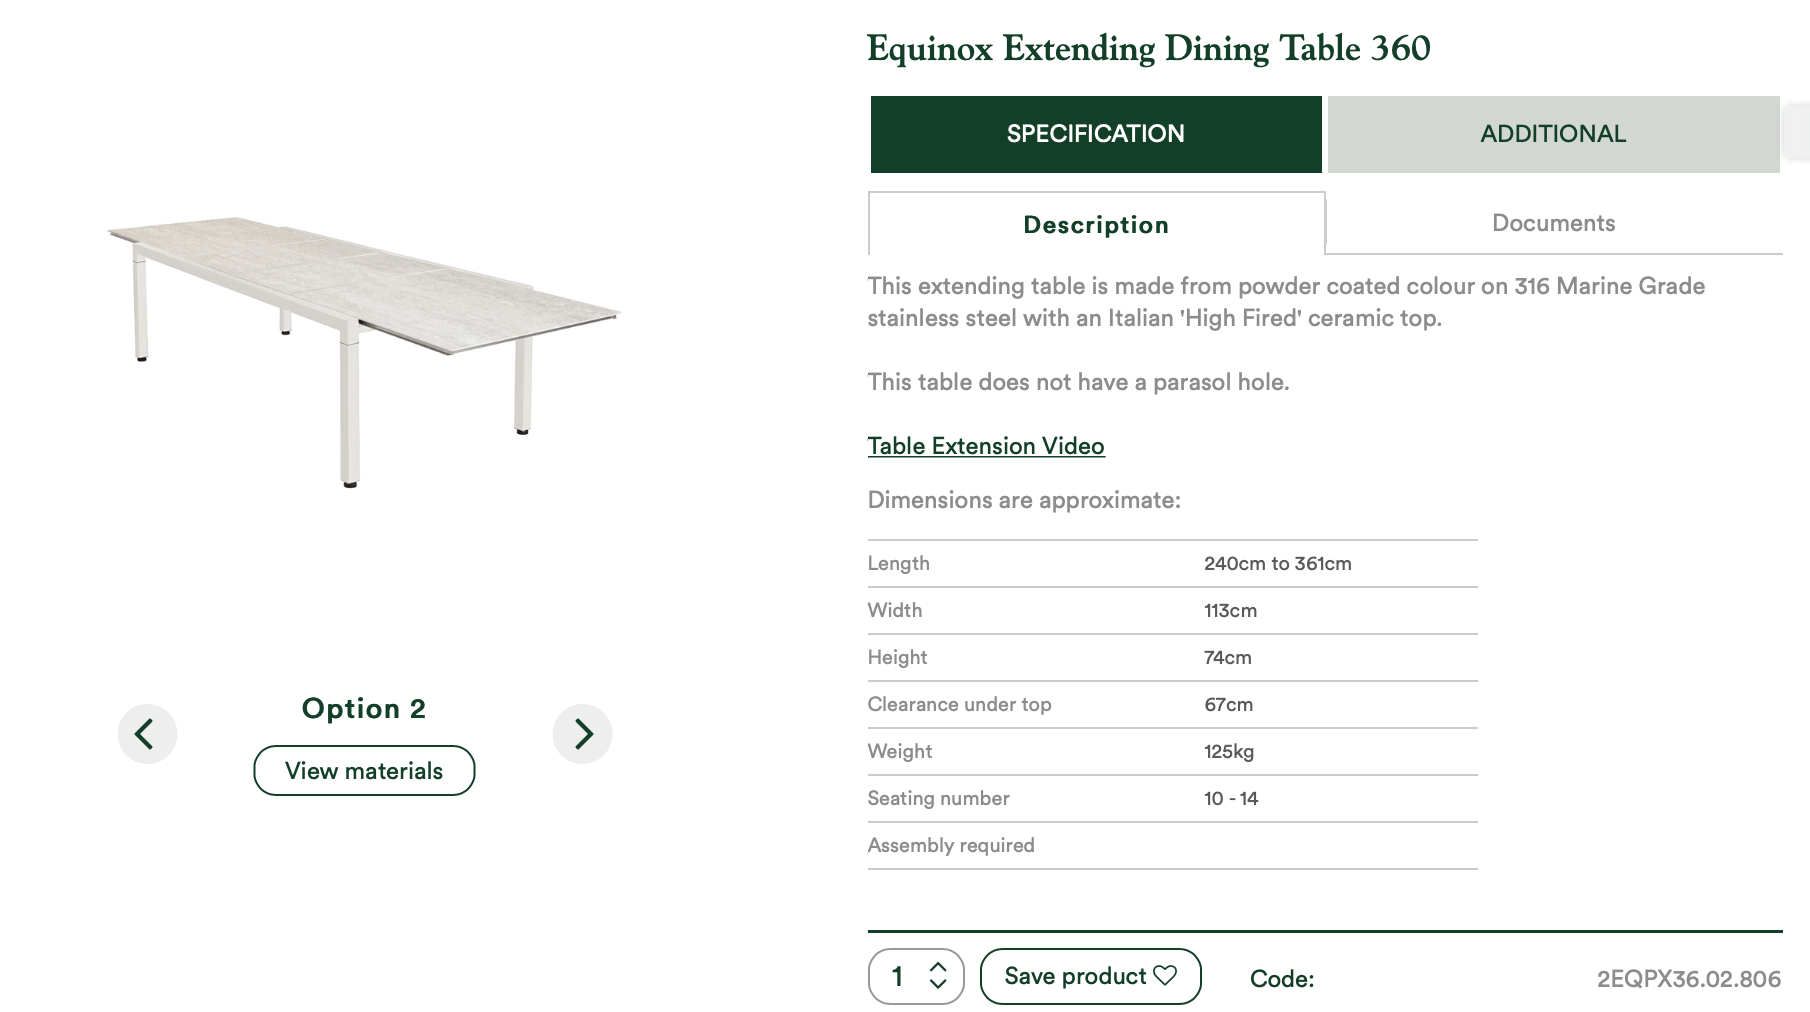This screenshot has width=1810, height=1012.
Task: Open the ADDITIONAL tab
Action: (1553, 134)
